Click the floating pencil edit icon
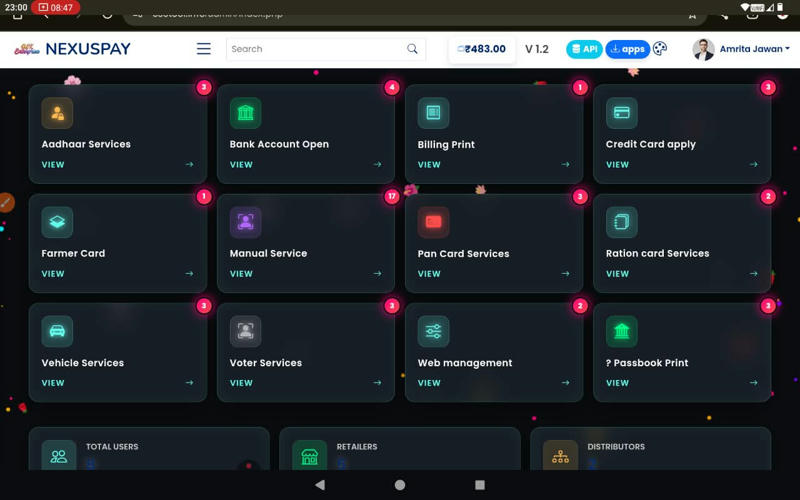The height and width of the screenshot is (500, 800). click(x=6, y=203)
